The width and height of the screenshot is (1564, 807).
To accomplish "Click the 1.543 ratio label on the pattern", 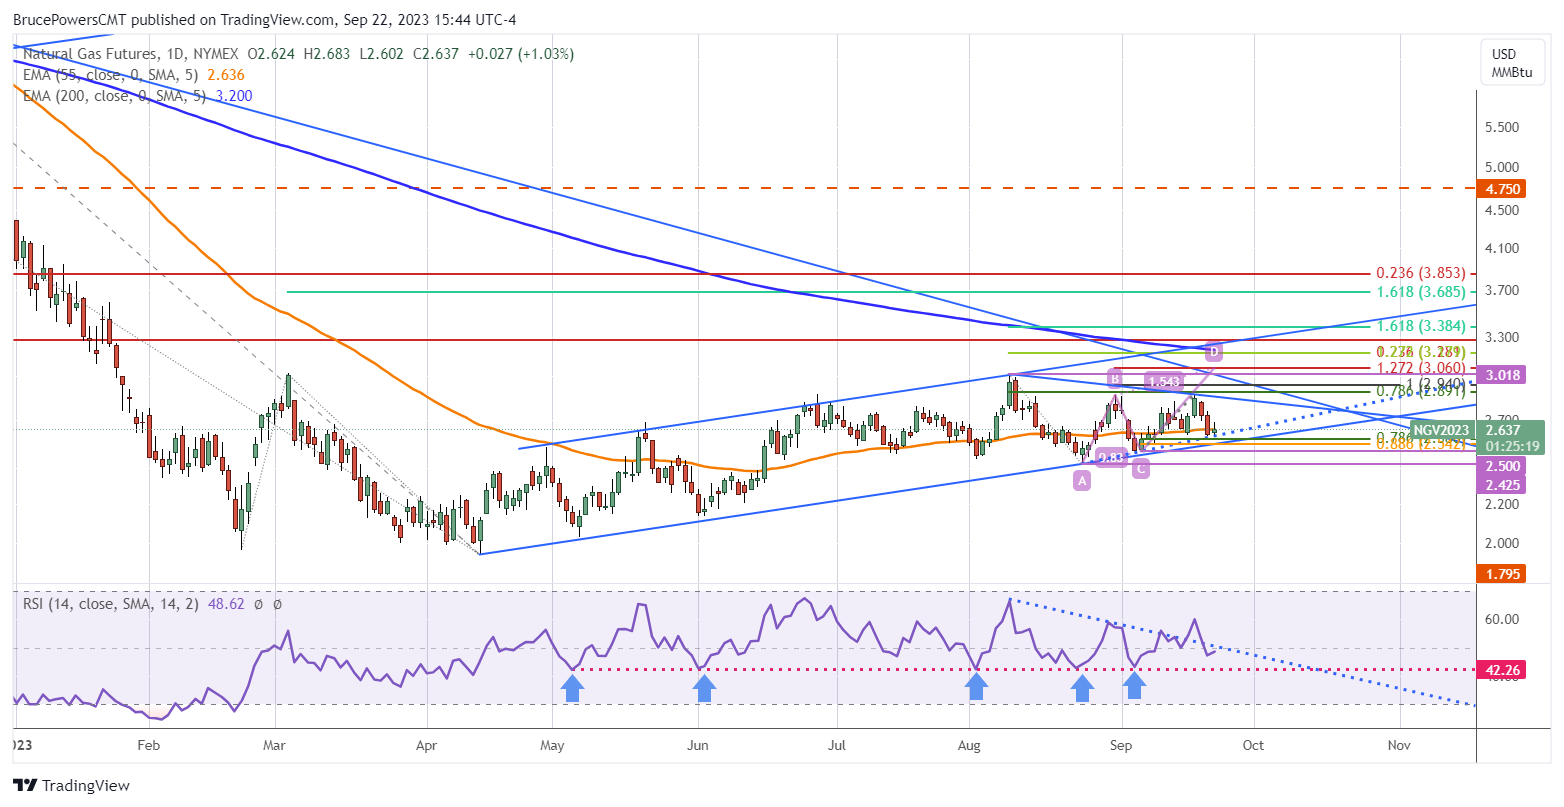I will [x=1165, y=381].
